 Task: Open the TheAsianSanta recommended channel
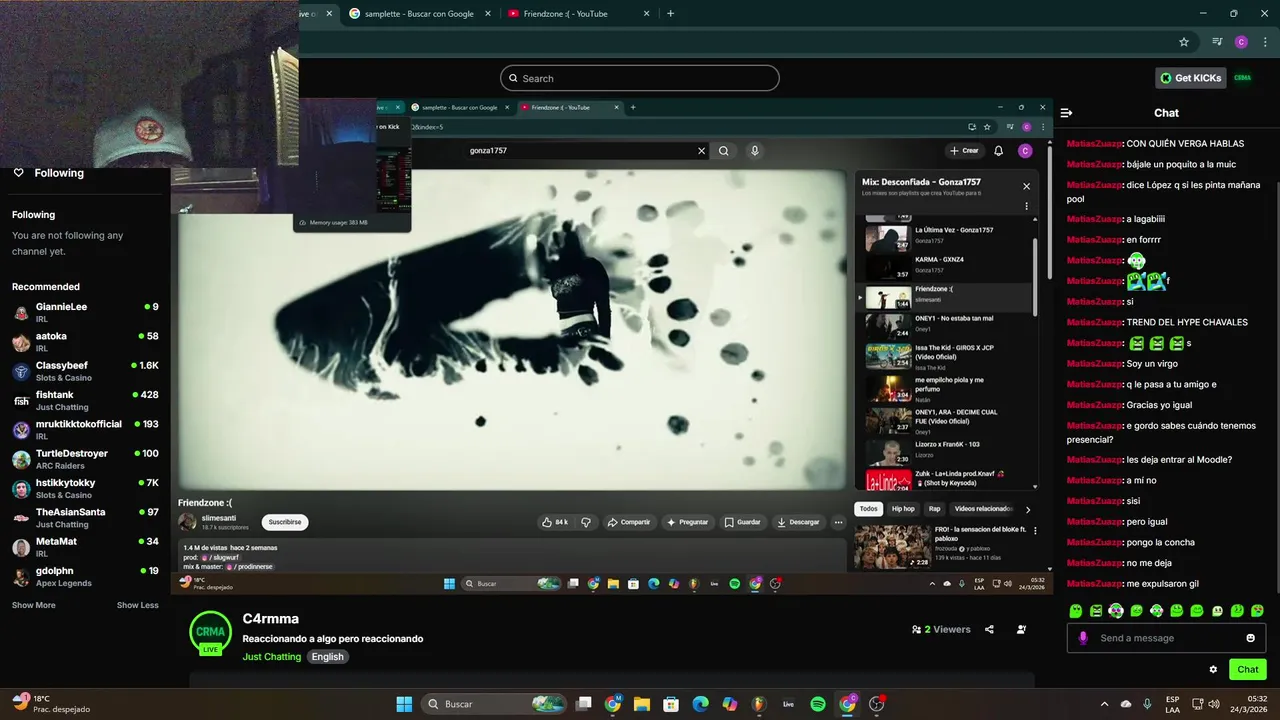point(85,518)
